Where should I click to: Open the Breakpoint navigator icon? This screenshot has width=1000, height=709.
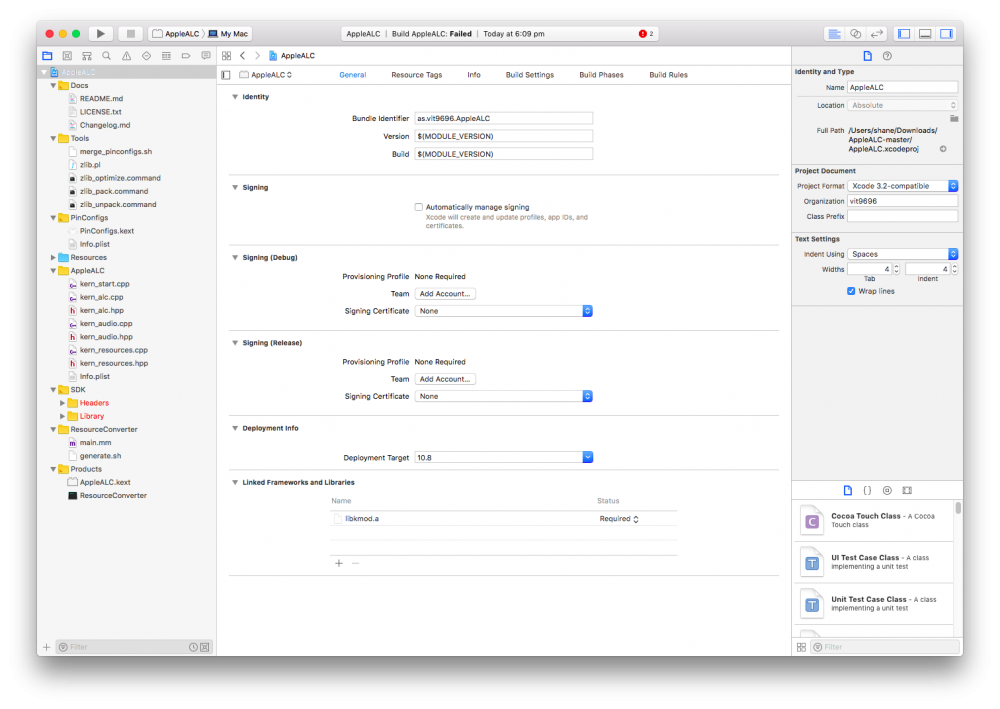[186, 56]
